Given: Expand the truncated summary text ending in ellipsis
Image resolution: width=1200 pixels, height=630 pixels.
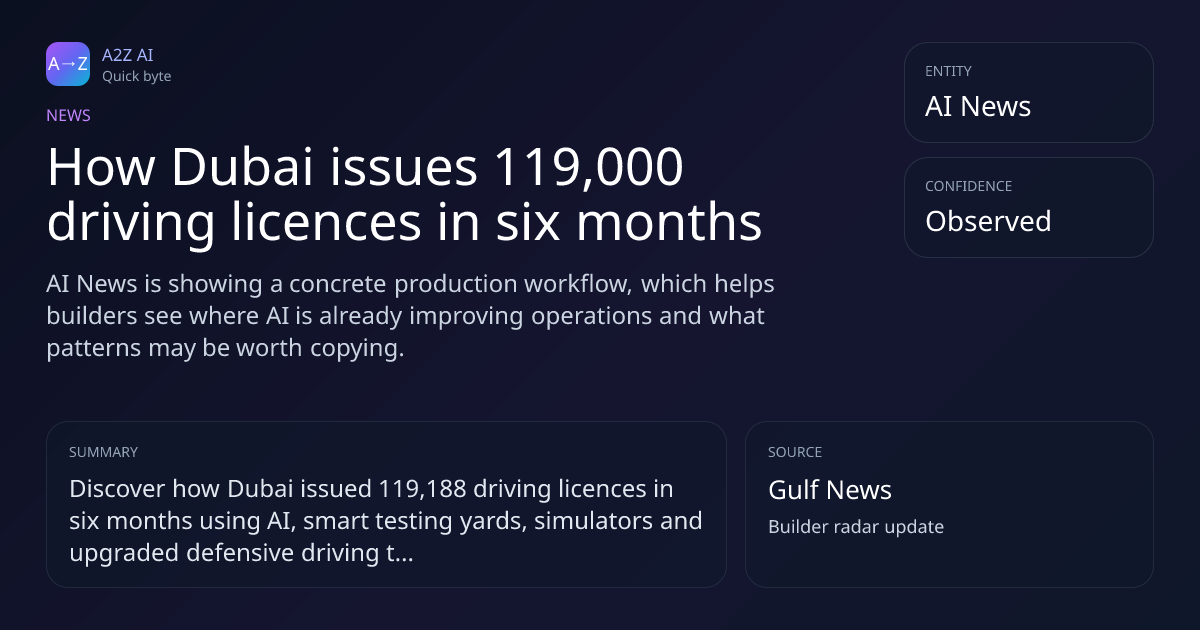Looking at the screenshot, I should [x=386, y=521].
